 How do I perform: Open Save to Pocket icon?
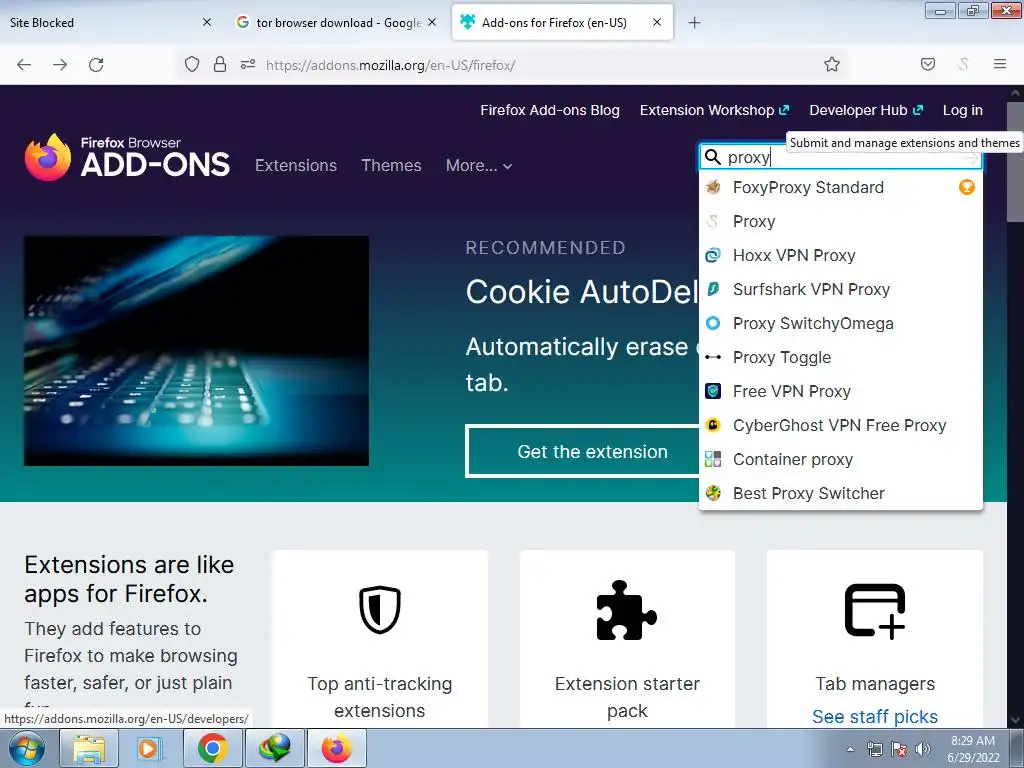(927, 64)
